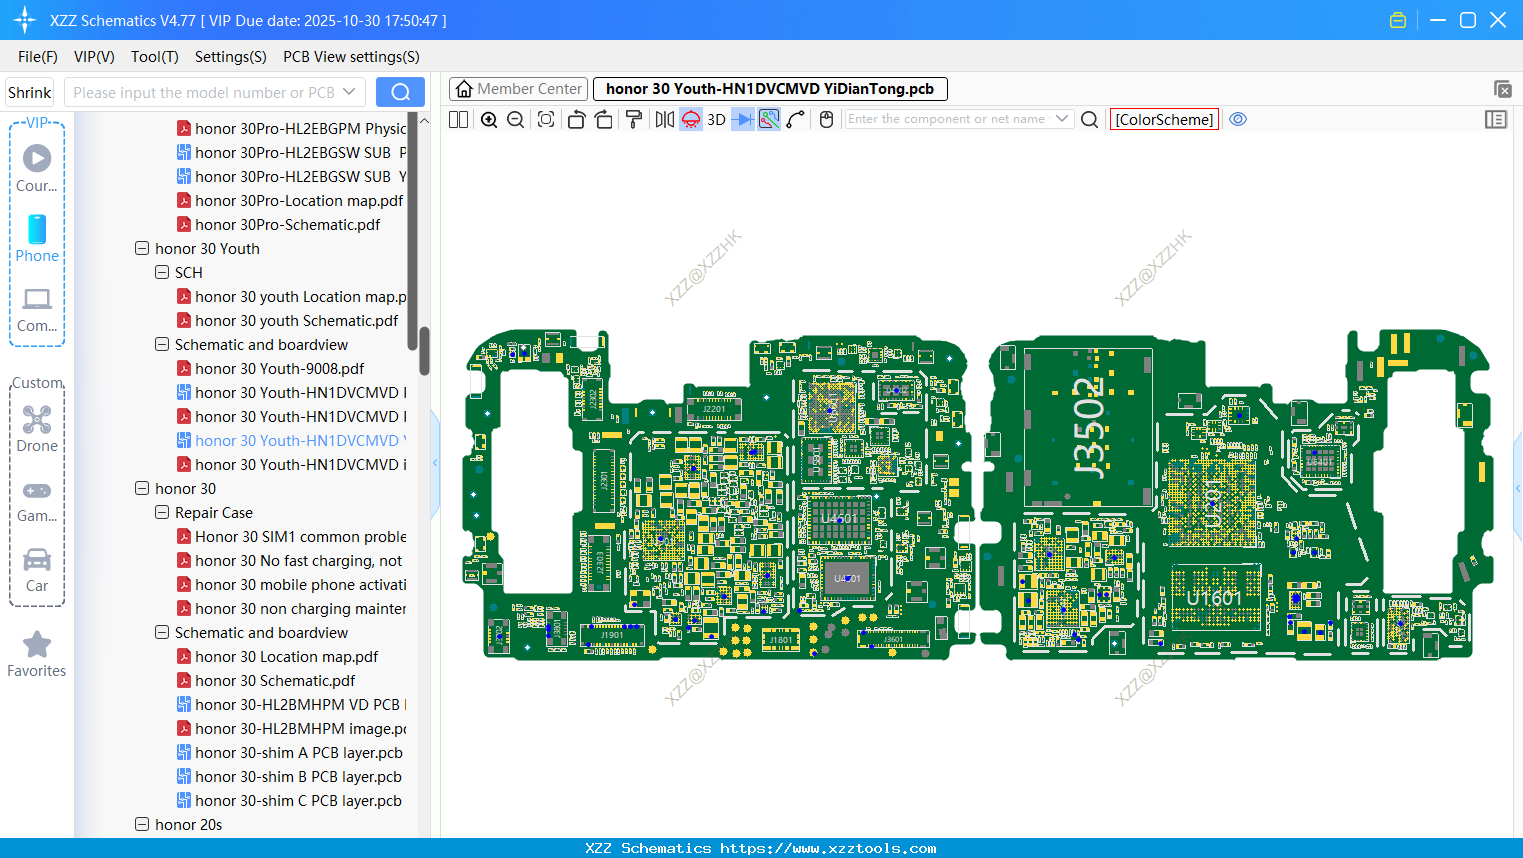
Task: Select the route measurement curve tool
Action: point(796,119)
